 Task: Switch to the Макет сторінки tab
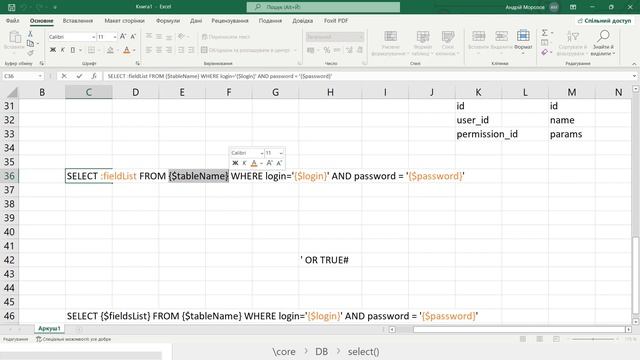pyautogui.click(x=124, y=20)
